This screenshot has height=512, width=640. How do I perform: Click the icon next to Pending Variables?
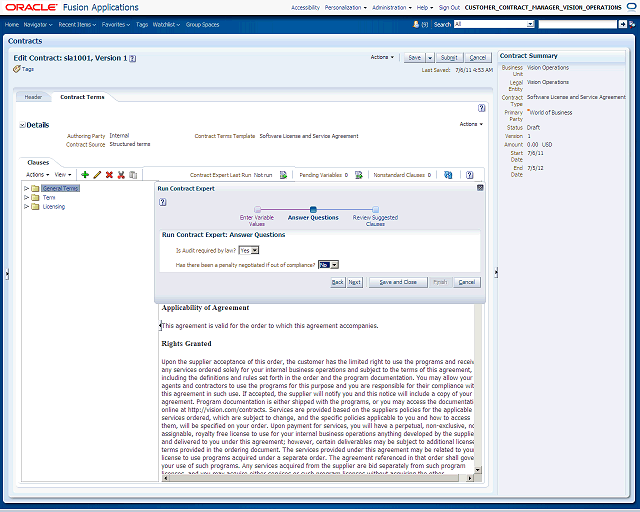tap(359, 175)
